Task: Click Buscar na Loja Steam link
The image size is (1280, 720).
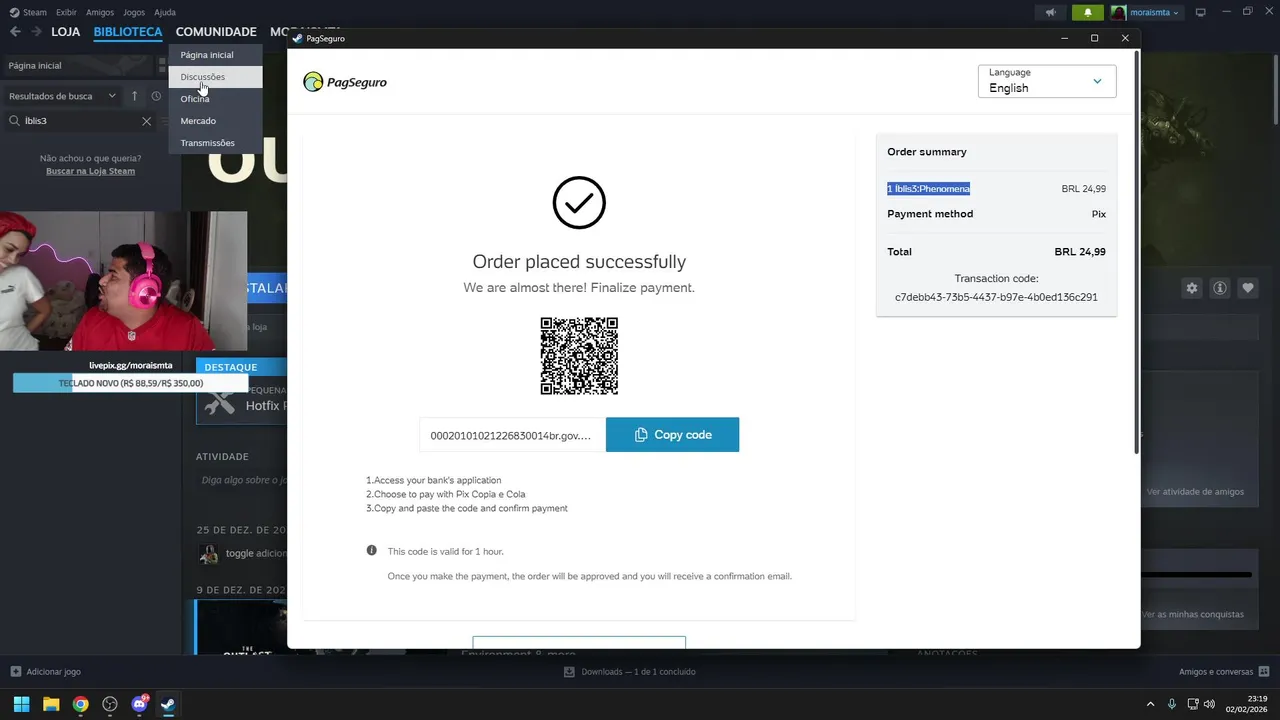Action: (x=90, y=171)
